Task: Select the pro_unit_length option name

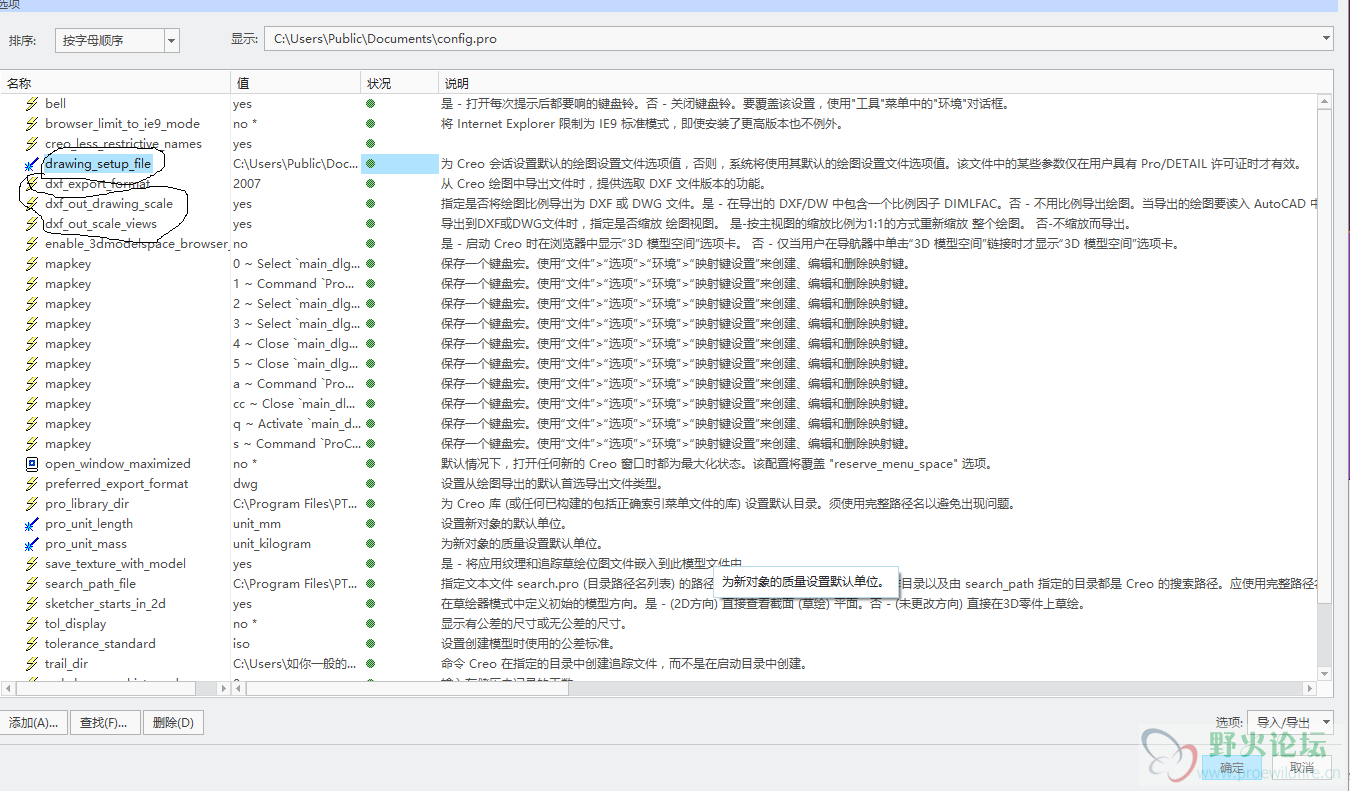Action: (89, 524)
